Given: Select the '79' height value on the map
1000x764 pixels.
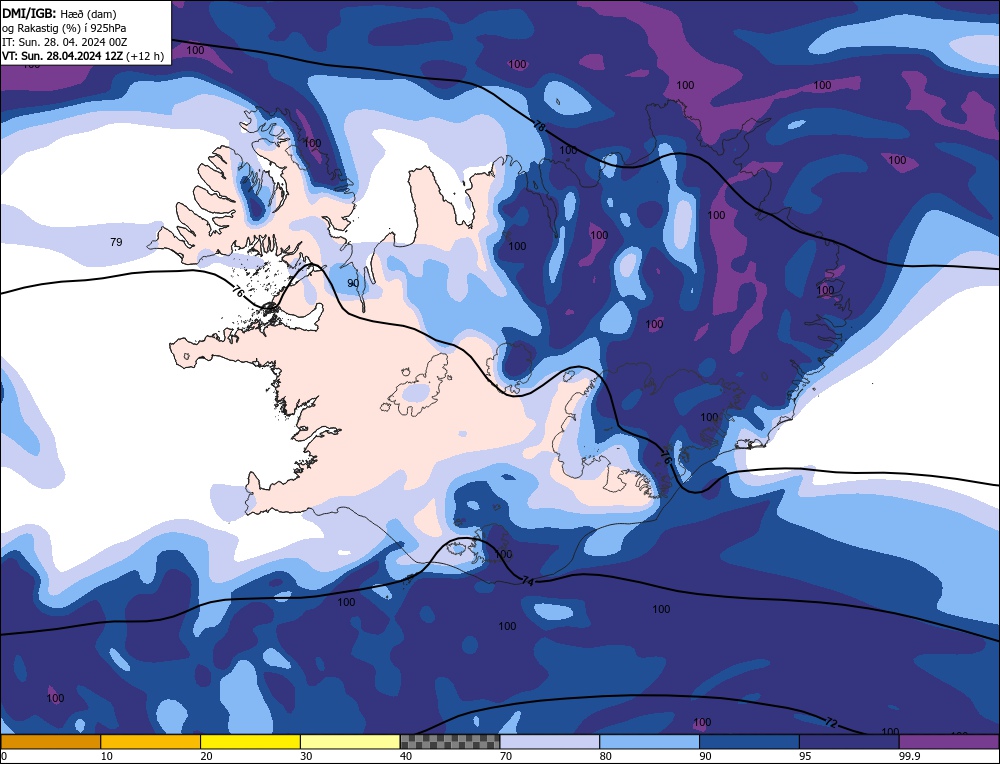Looking at the screenshot, I should 116,242.
